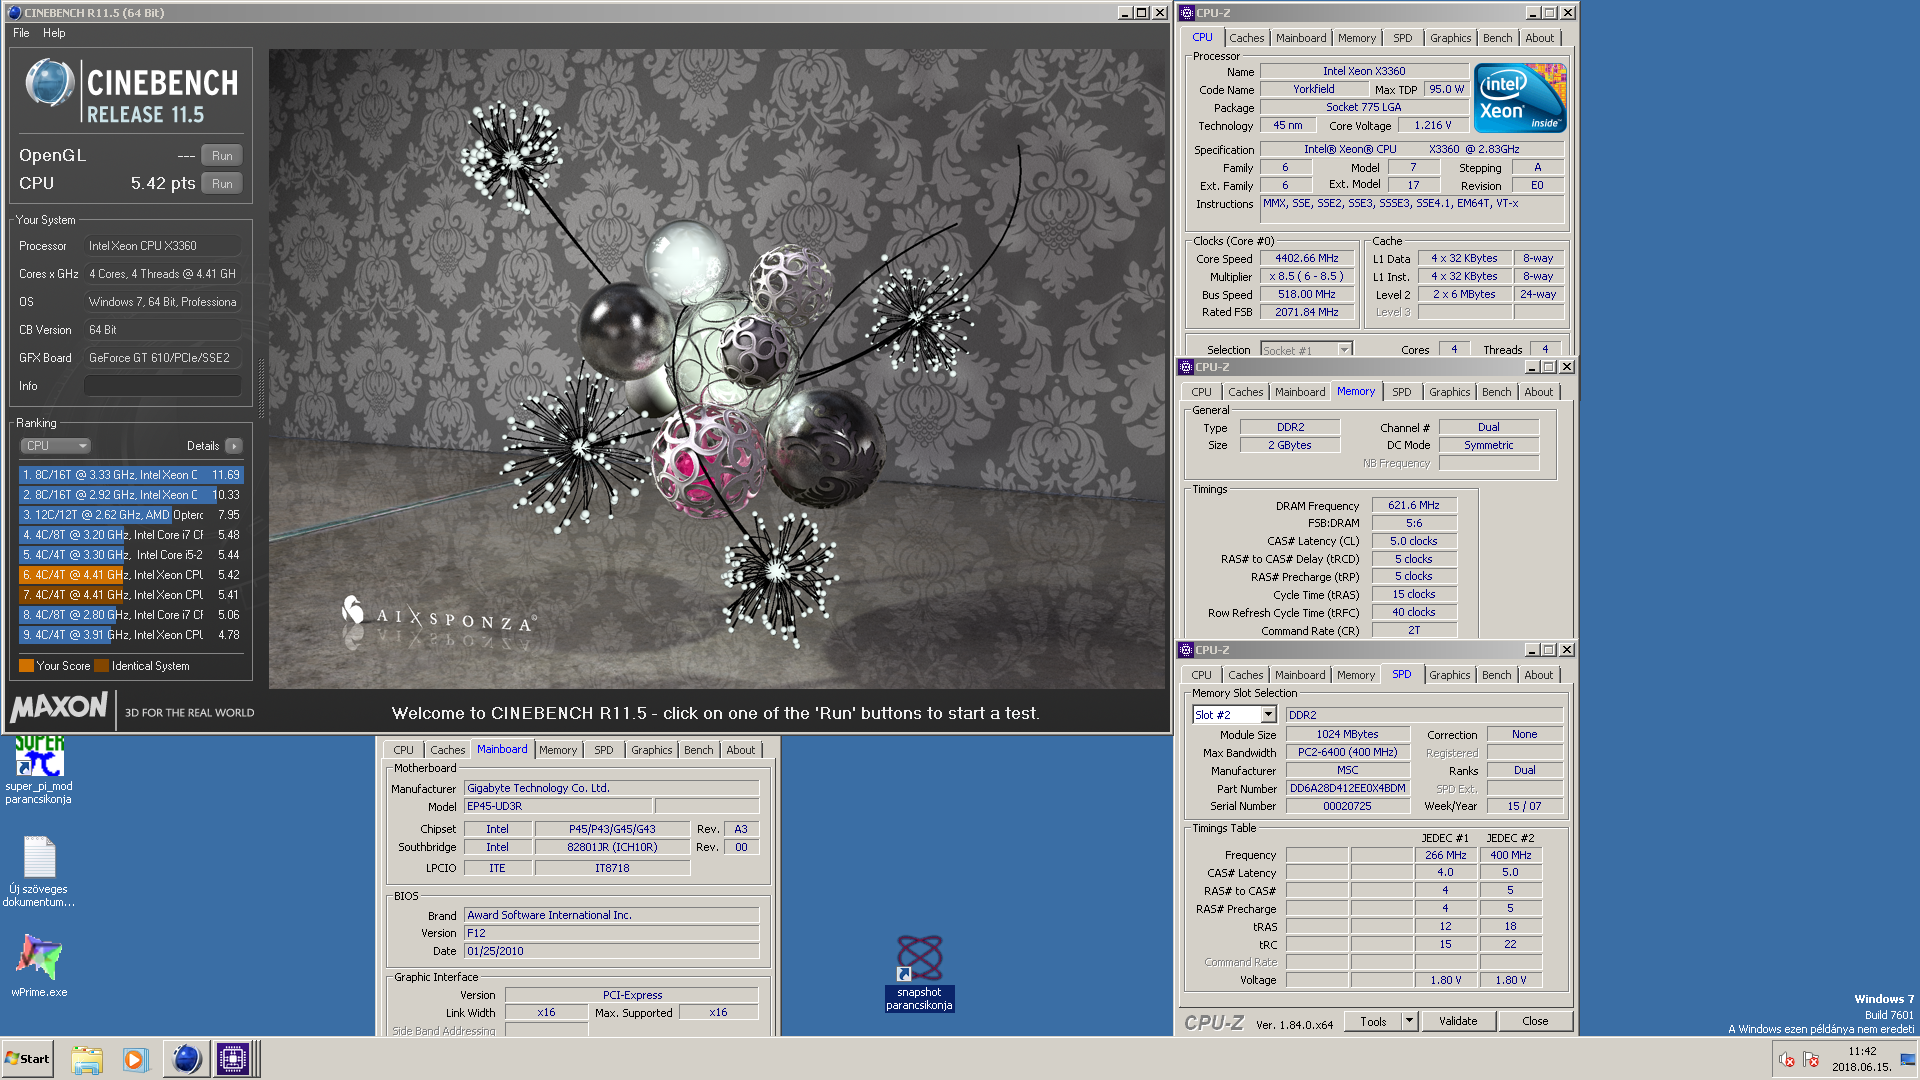Click the Details arrow button in Ranking

(x=233, y=446)
